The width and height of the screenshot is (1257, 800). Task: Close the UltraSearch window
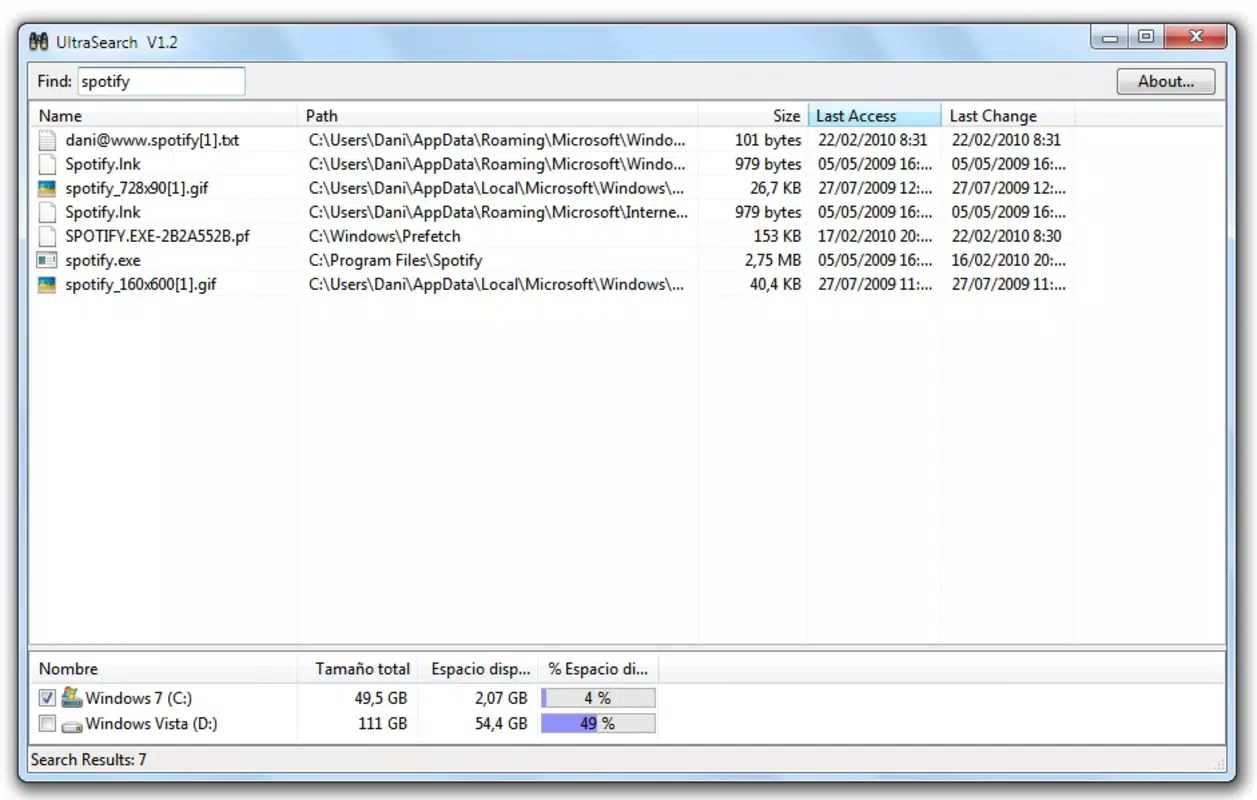pyautogui.click(x=1194, y=38)
